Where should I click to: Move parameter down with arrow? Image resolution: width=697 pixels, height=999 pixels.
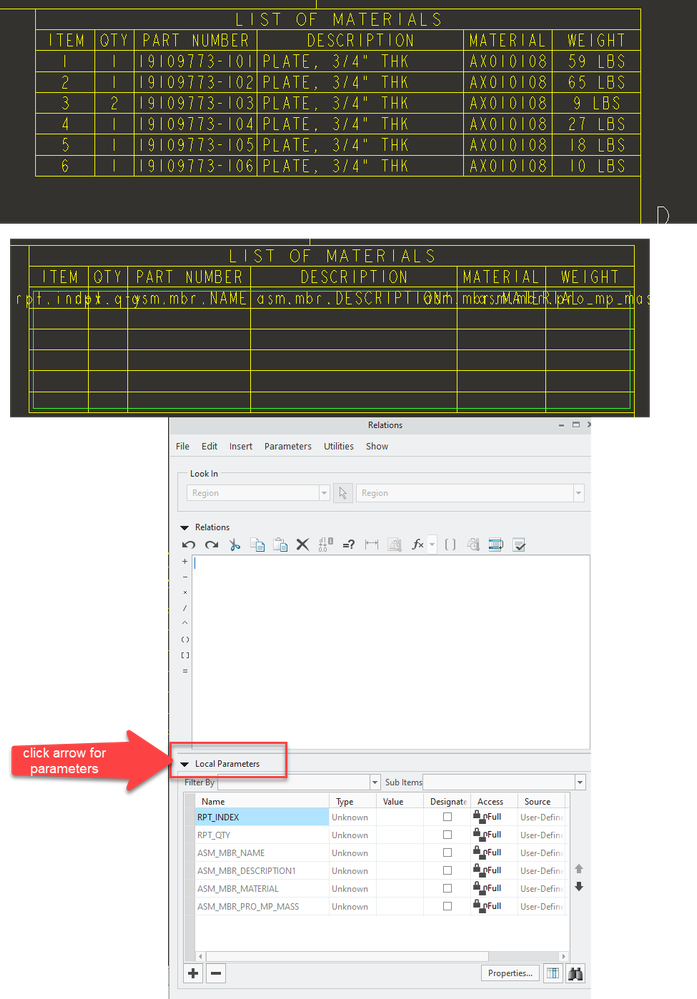(578, 886)
